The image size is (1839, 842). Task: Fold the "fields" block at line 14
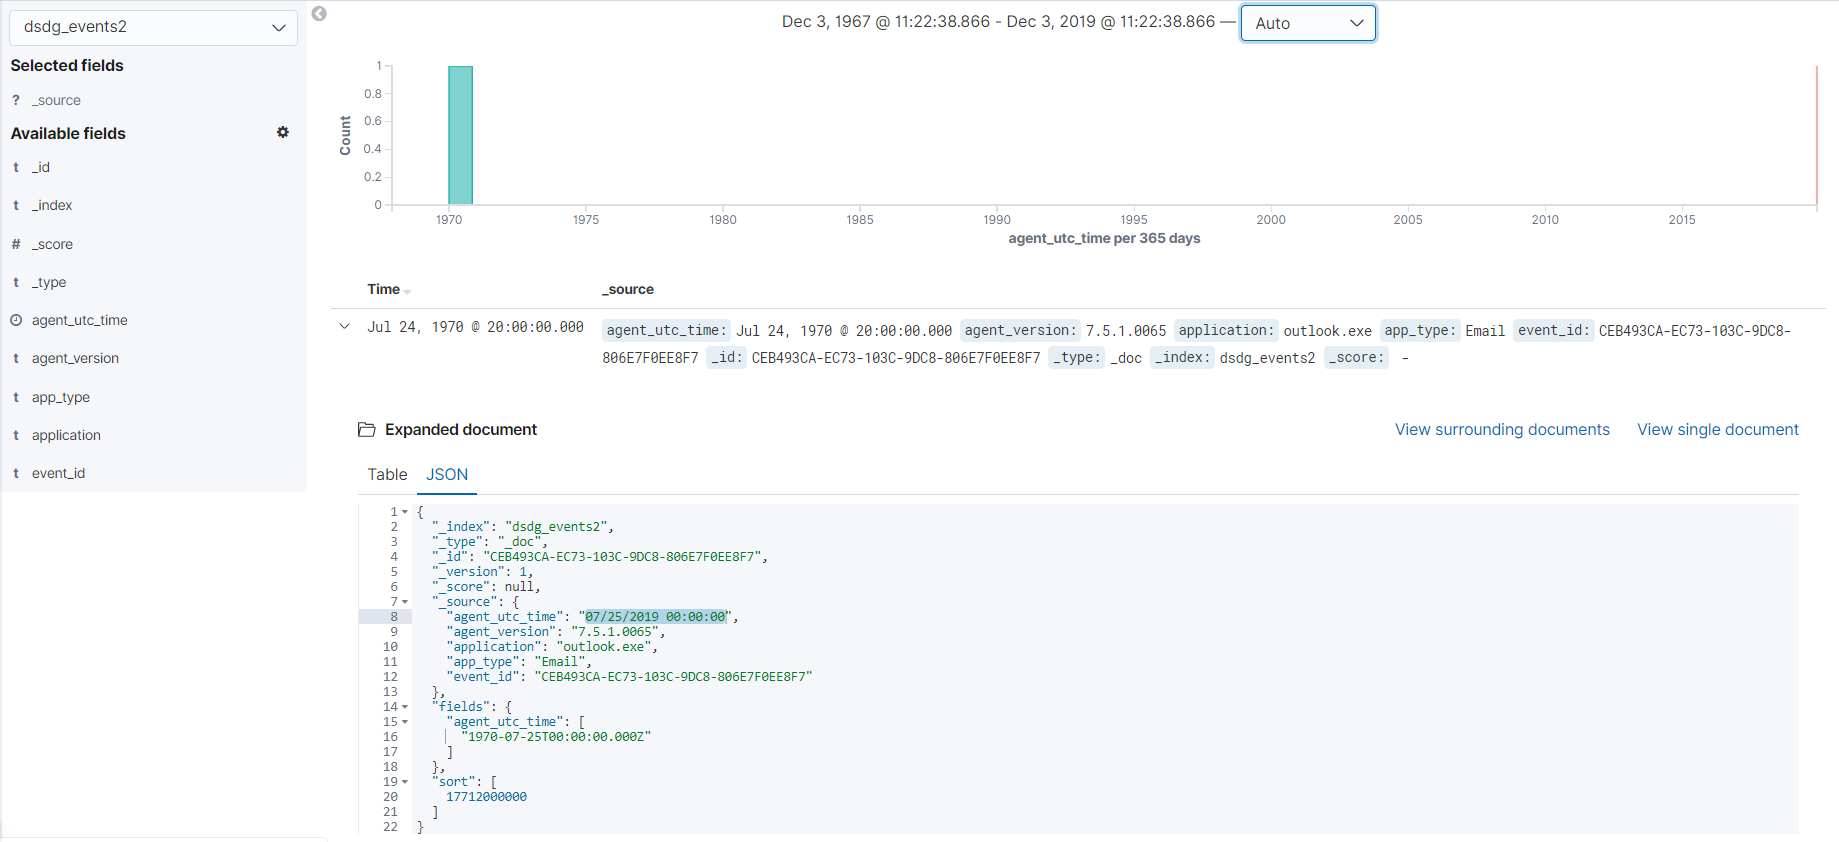tap(405, 707)
